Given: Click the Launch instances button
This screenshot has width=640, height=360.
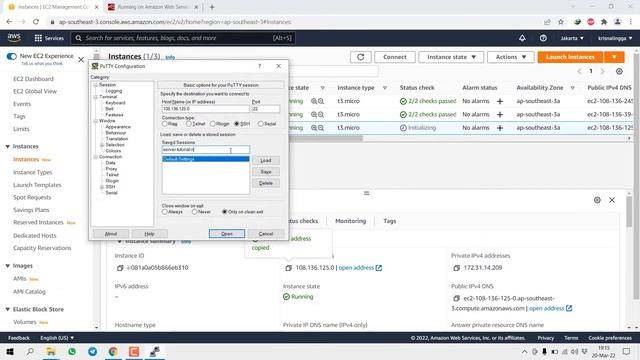Looking at the screenshot, I should point(570,57).
